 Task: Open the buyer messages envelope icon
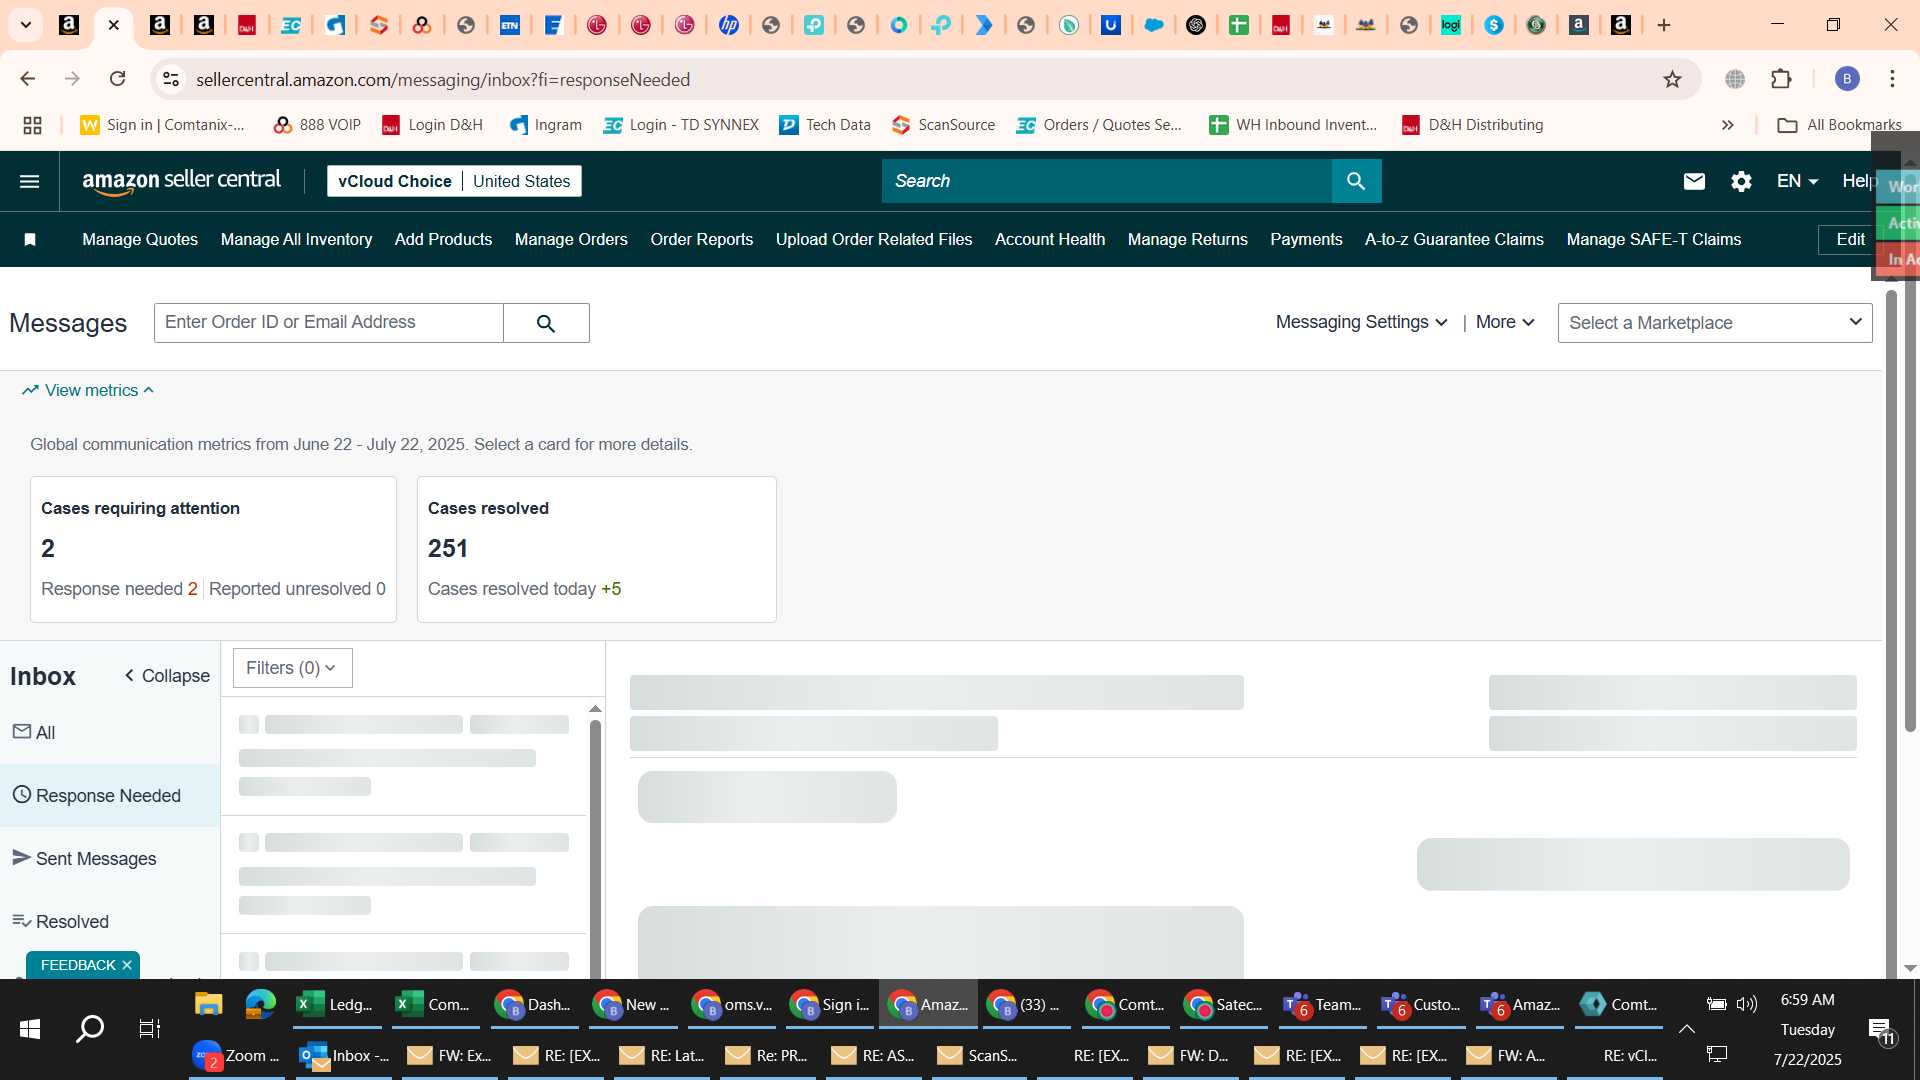[1694, 181]
